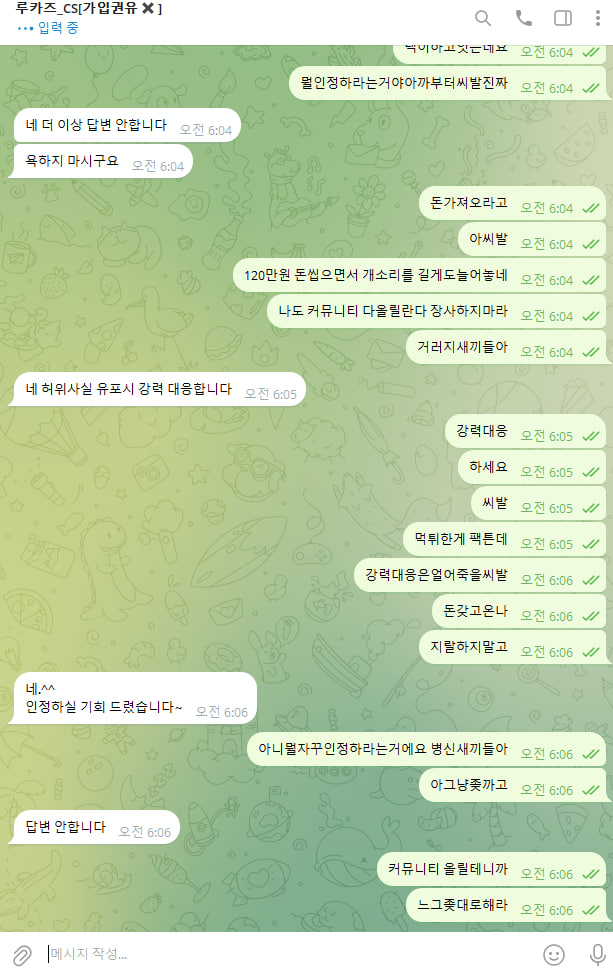Open the three-dot more options menu
The height and width of the screenshot is (972, 613).
(x=598, y=19)
